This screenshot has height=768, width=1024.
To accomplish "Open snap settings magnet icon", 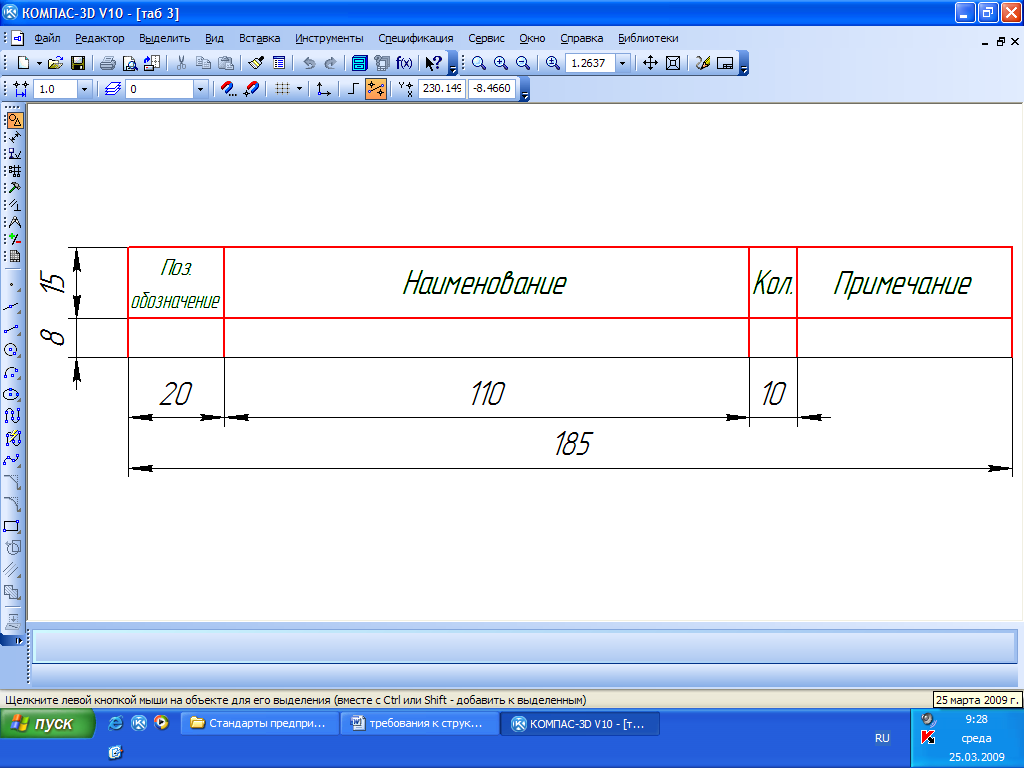I will pos(229,89).
